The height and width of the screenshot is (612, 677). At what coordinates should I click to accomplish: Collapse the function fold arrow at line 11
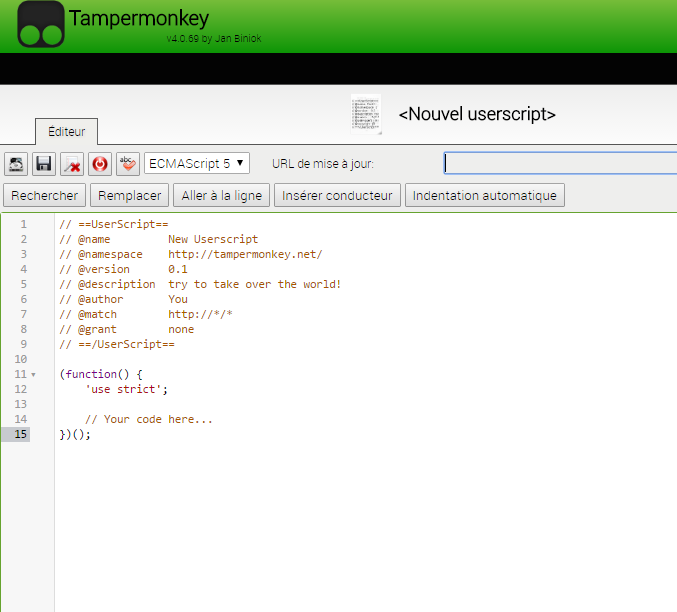pos(34,375)
